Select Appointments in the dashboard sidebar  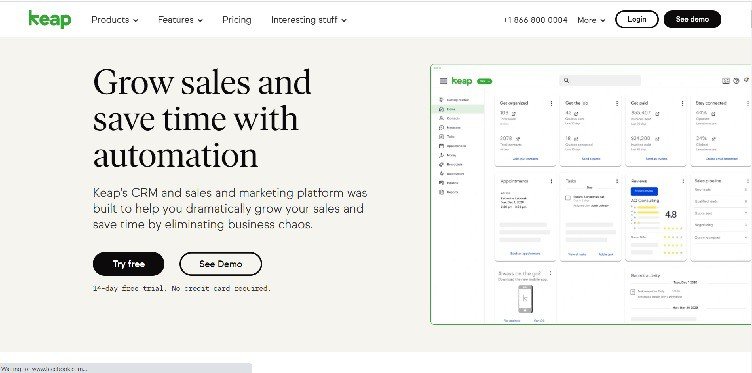[452, 146]
